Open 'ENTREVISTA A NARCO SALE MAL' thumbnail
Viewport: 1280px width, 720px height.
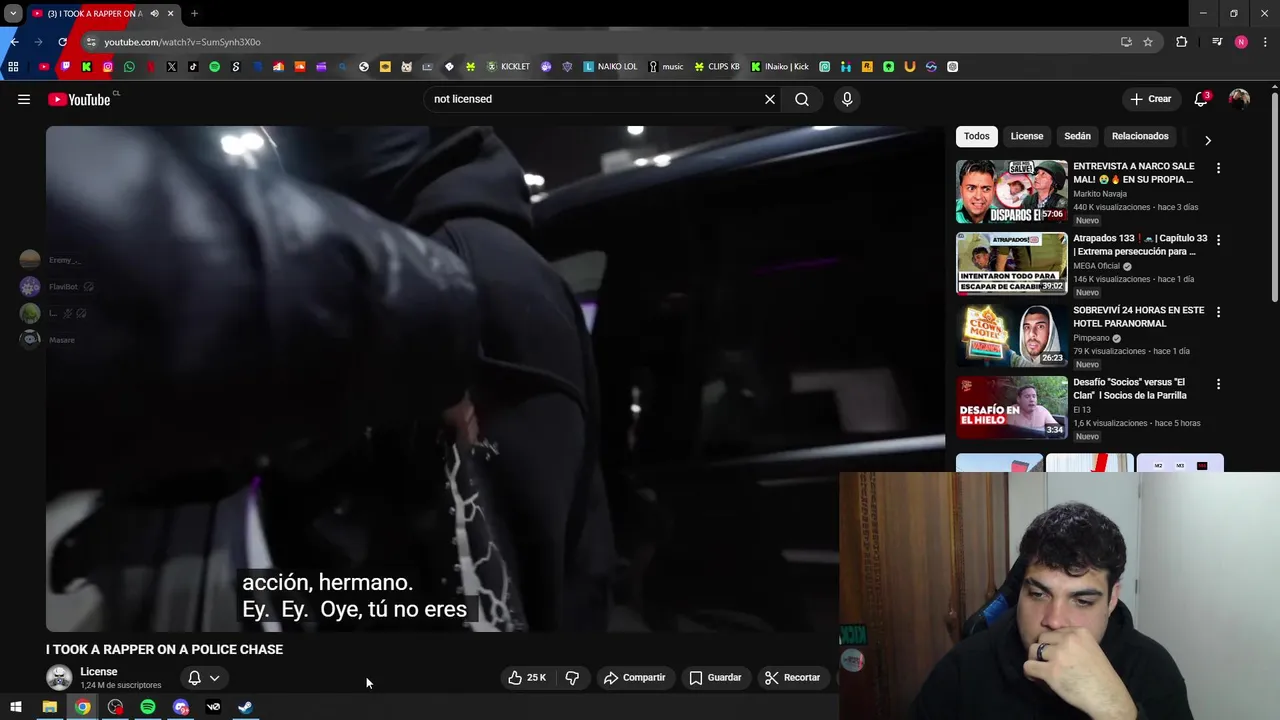click(1011, 191)
